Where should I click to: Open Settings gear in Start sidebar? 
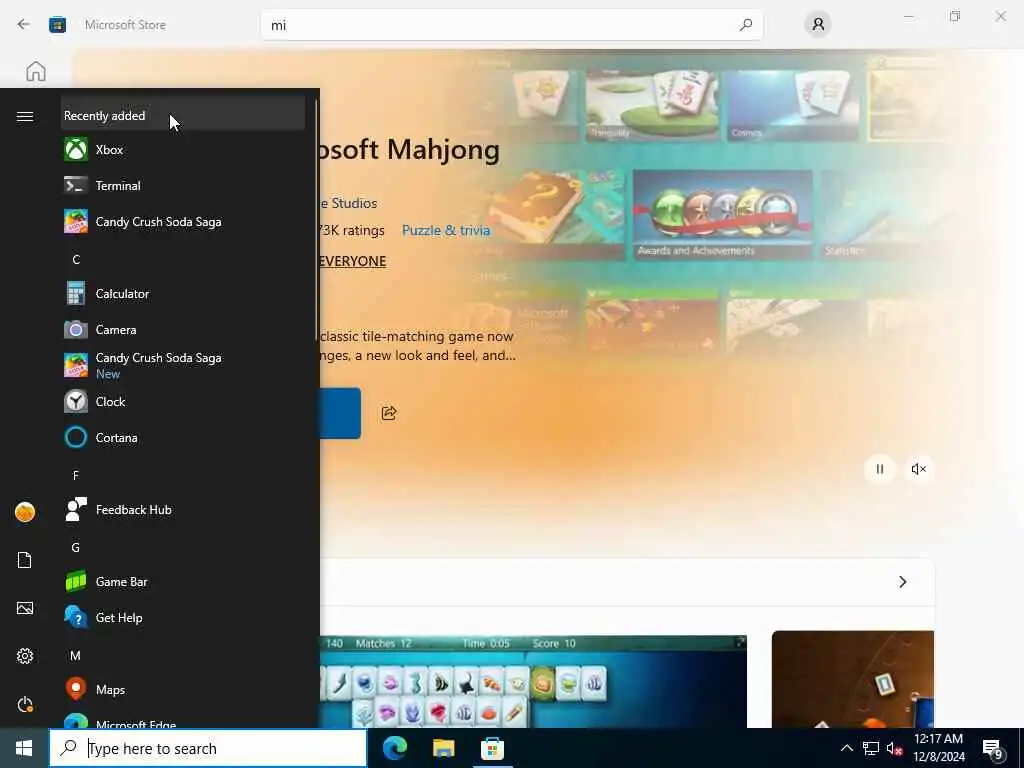pos(25,656)
